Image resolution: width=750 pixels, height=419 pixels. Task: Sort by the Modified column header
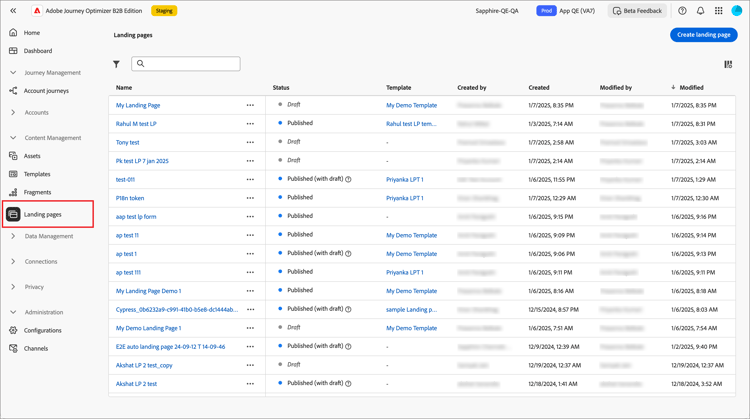click(691, 88)
